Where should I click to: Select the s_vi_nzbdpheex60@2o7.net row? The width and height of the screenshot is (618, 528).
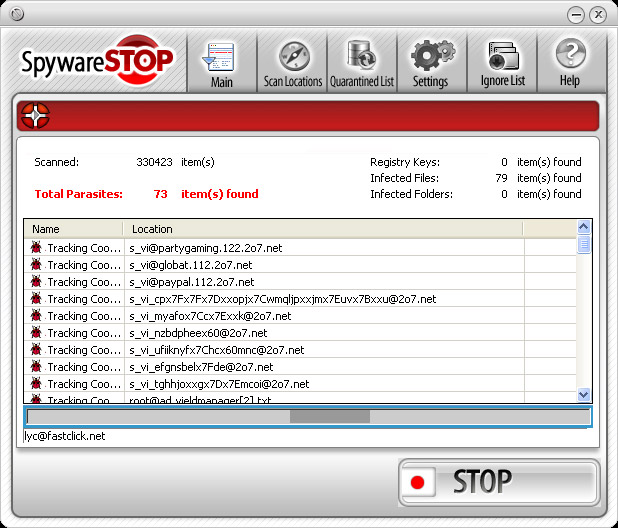[x=300, y=333]
